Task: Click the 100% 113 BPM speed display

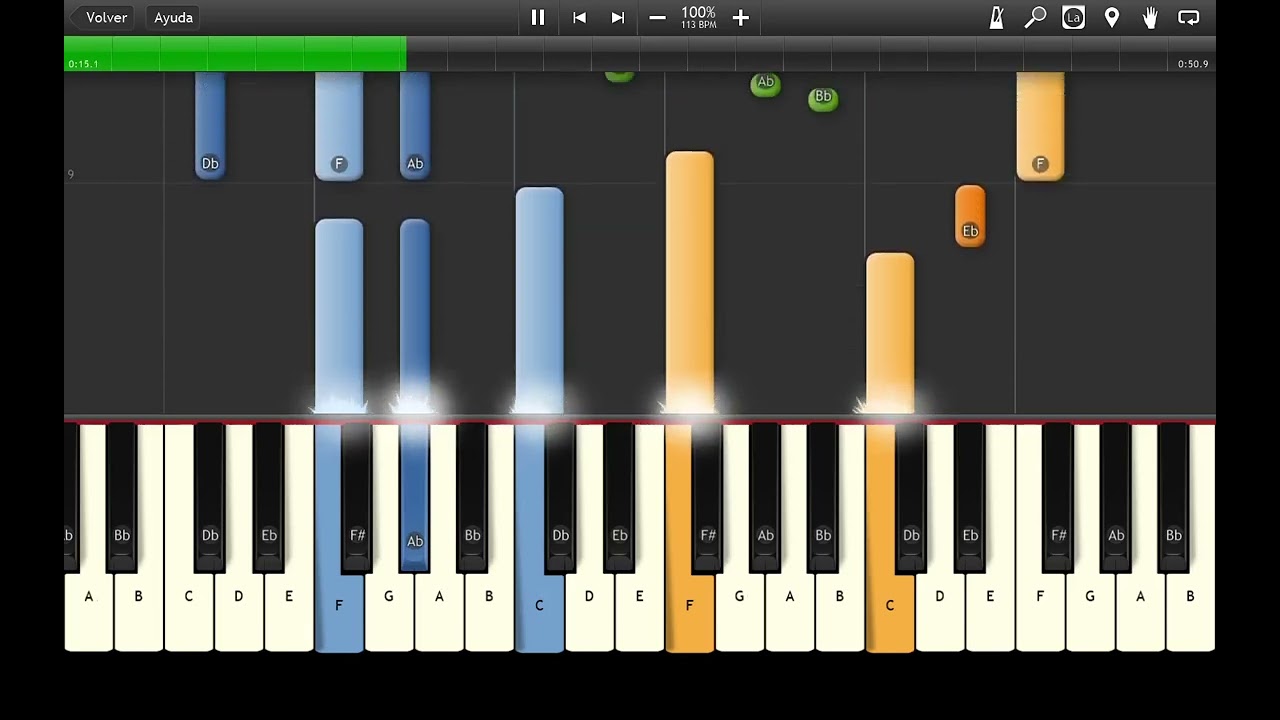Action: coord(698,17)
